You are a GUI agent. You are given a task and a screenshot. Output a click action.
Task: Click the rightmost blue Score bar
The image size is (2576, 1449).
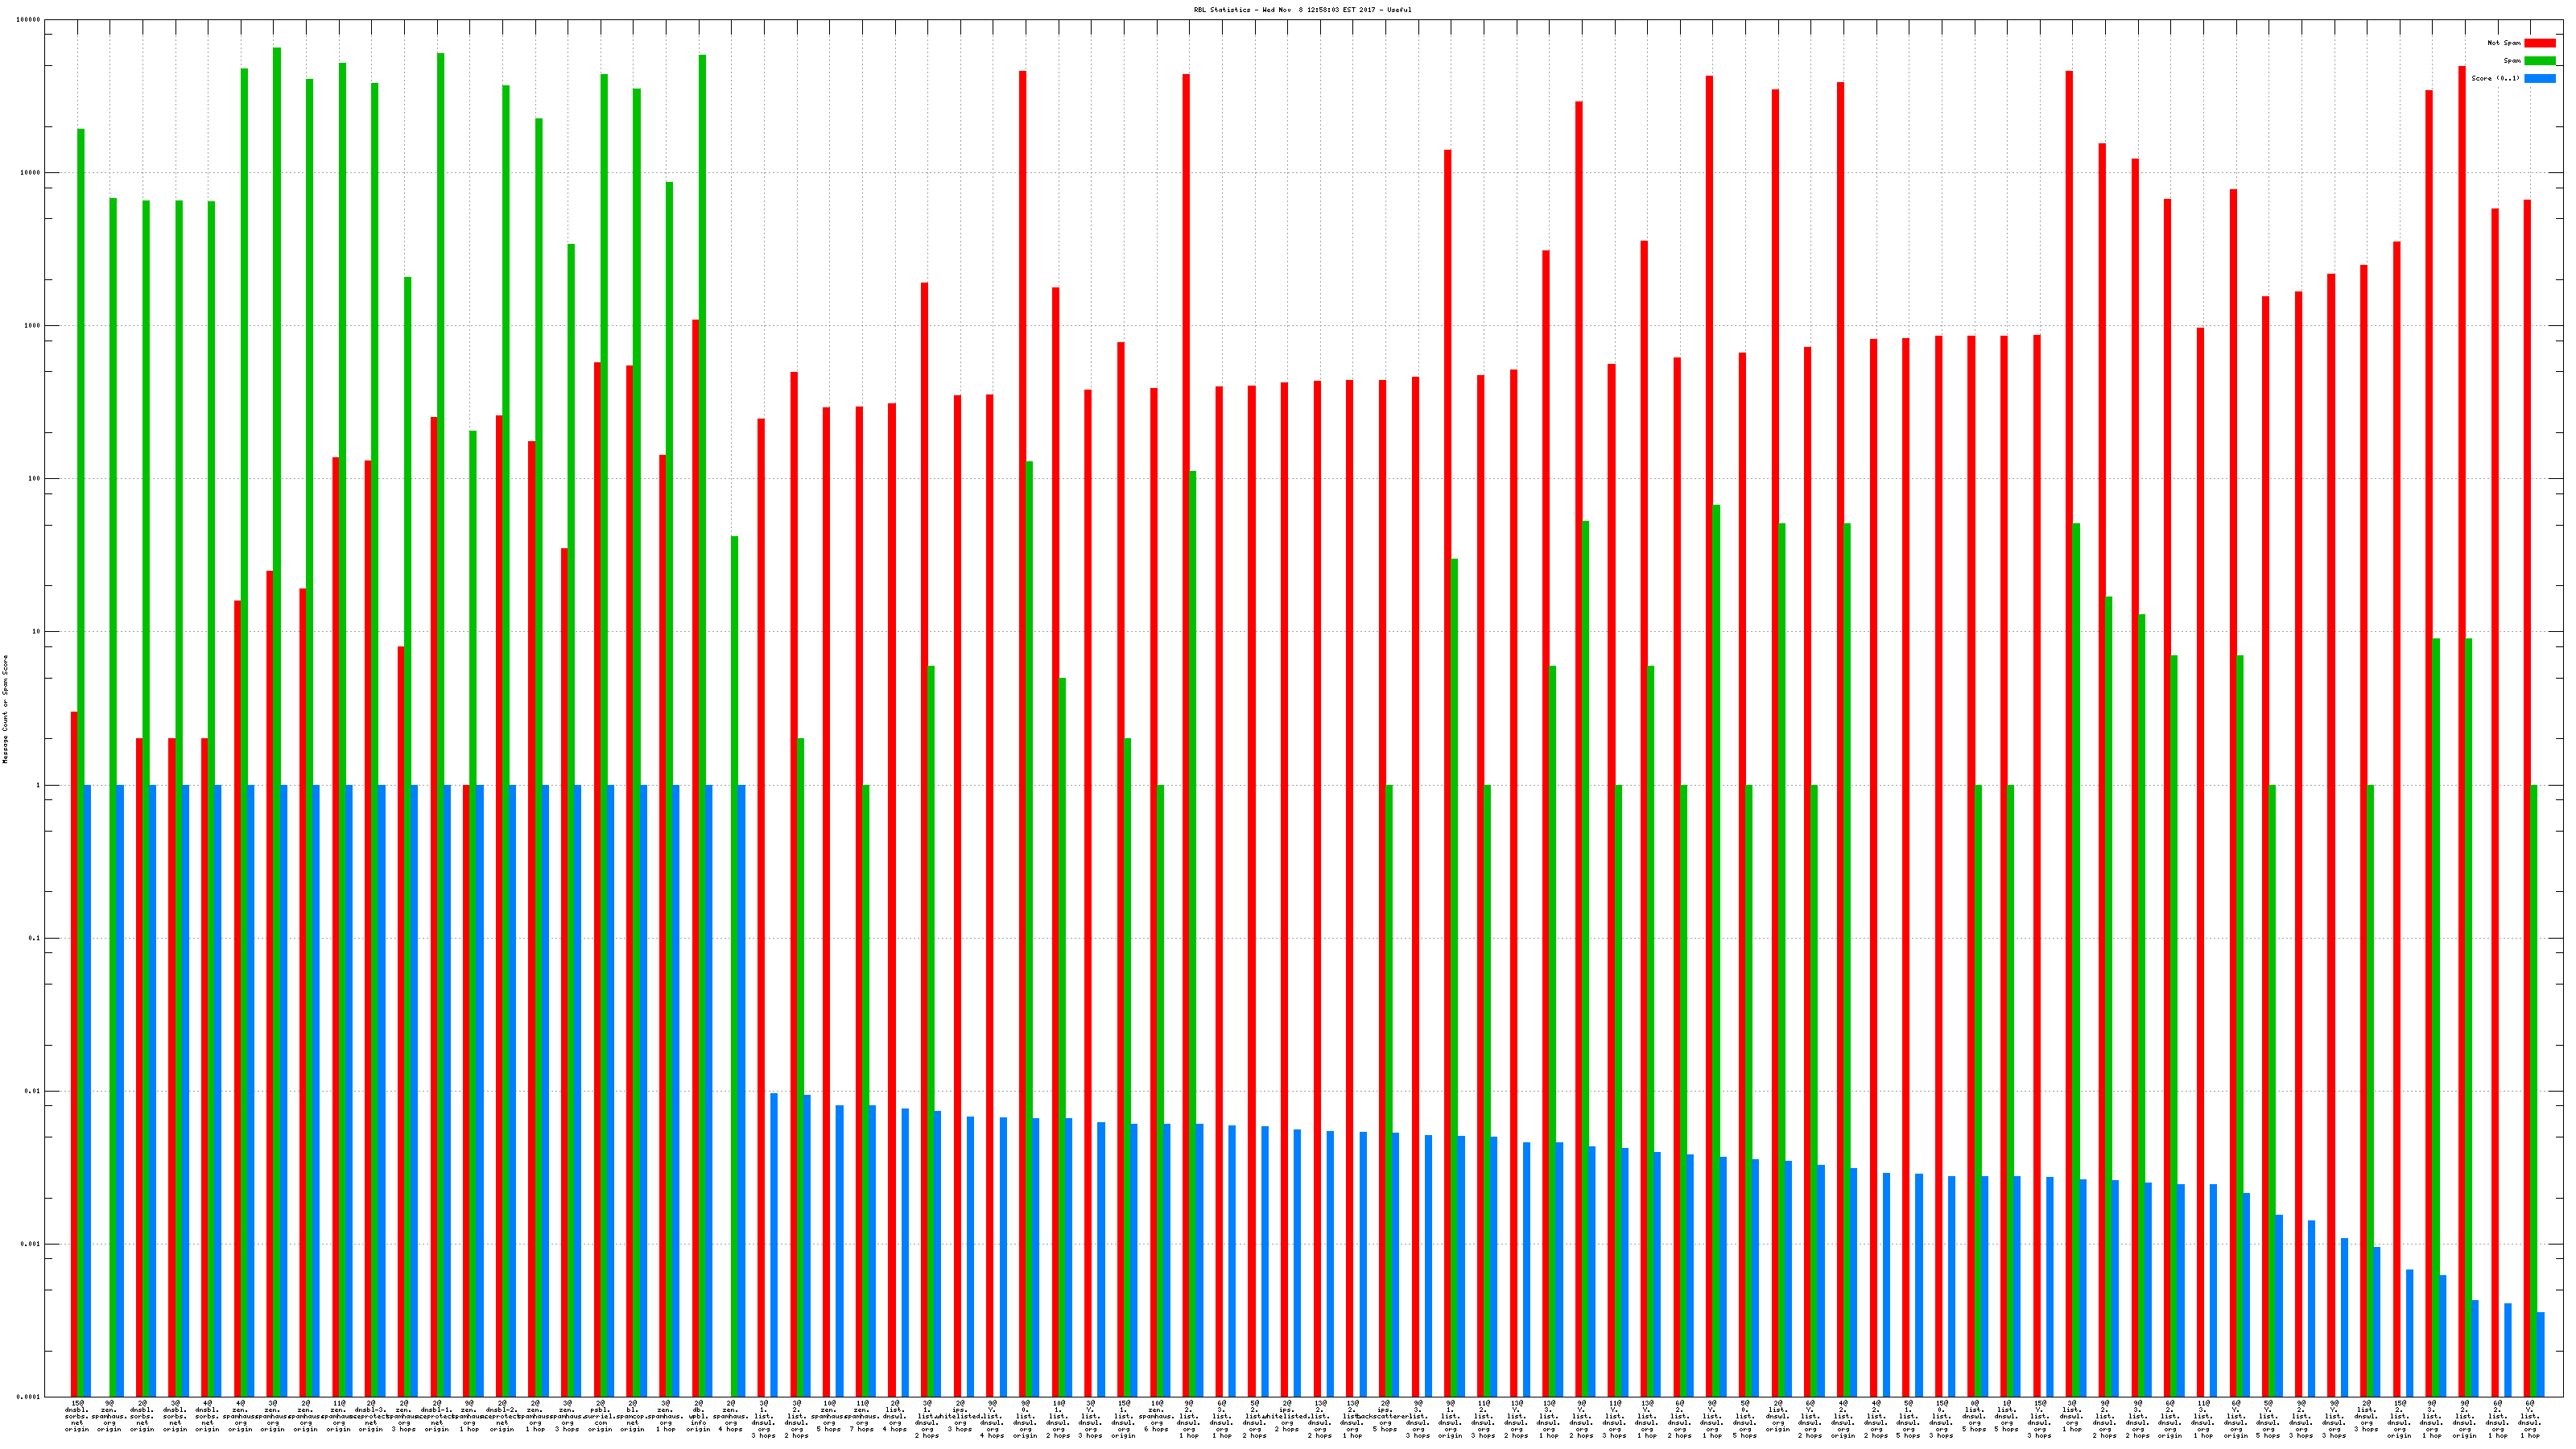tap(2540, 1354)
